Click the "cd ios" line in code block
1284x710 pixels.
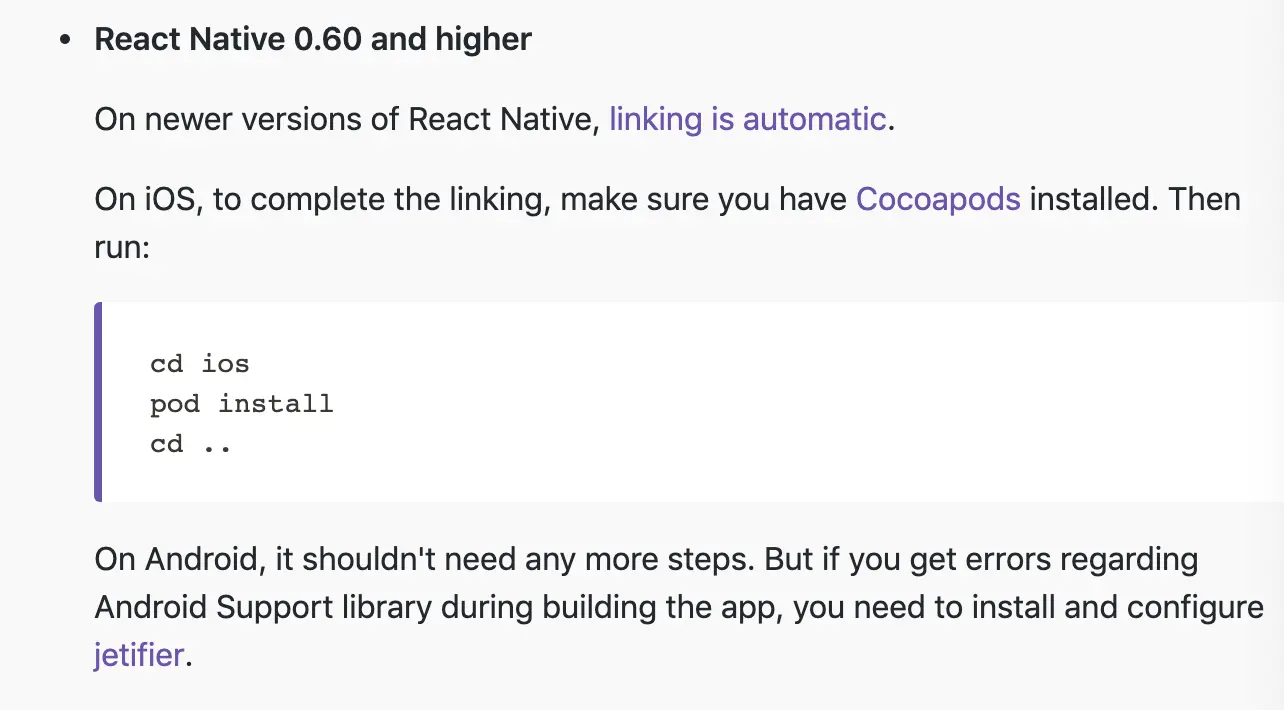point(199,363)
